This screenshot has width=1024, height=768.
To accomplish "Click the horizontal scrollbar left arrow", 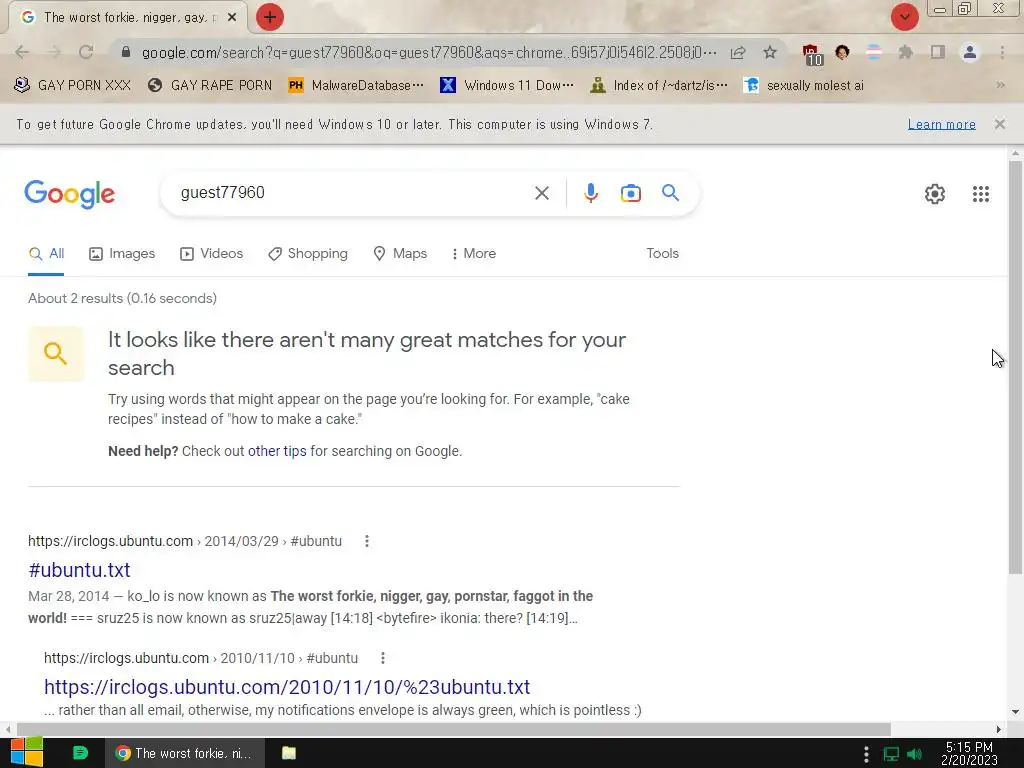I will (7, 729).
